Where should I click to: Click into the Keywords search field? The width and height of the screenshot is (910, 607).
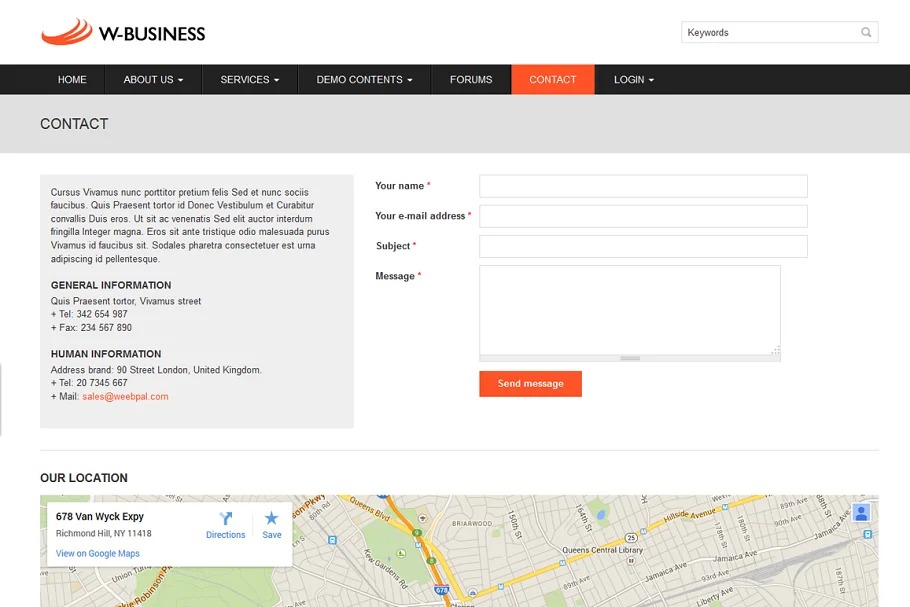pos(768,33)
